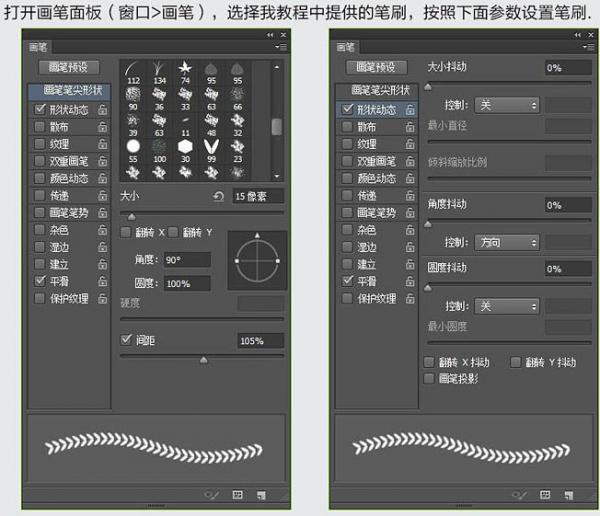Image resolution: width=600 pixels, height=516 pixels.
Task: Open 控制 dropdown set to 方向
Action: 507,243
